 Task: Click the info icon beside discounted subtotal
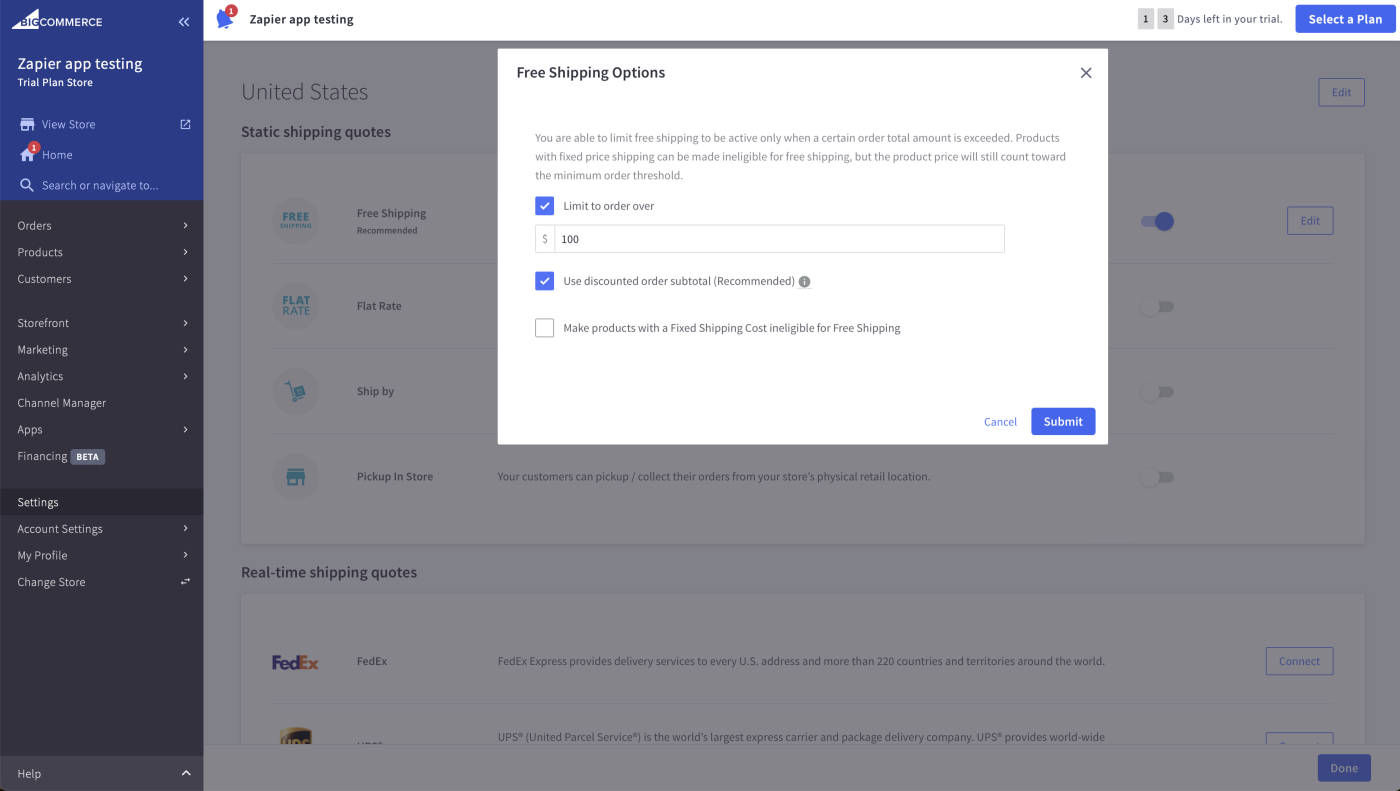click(x=805, y=282)
